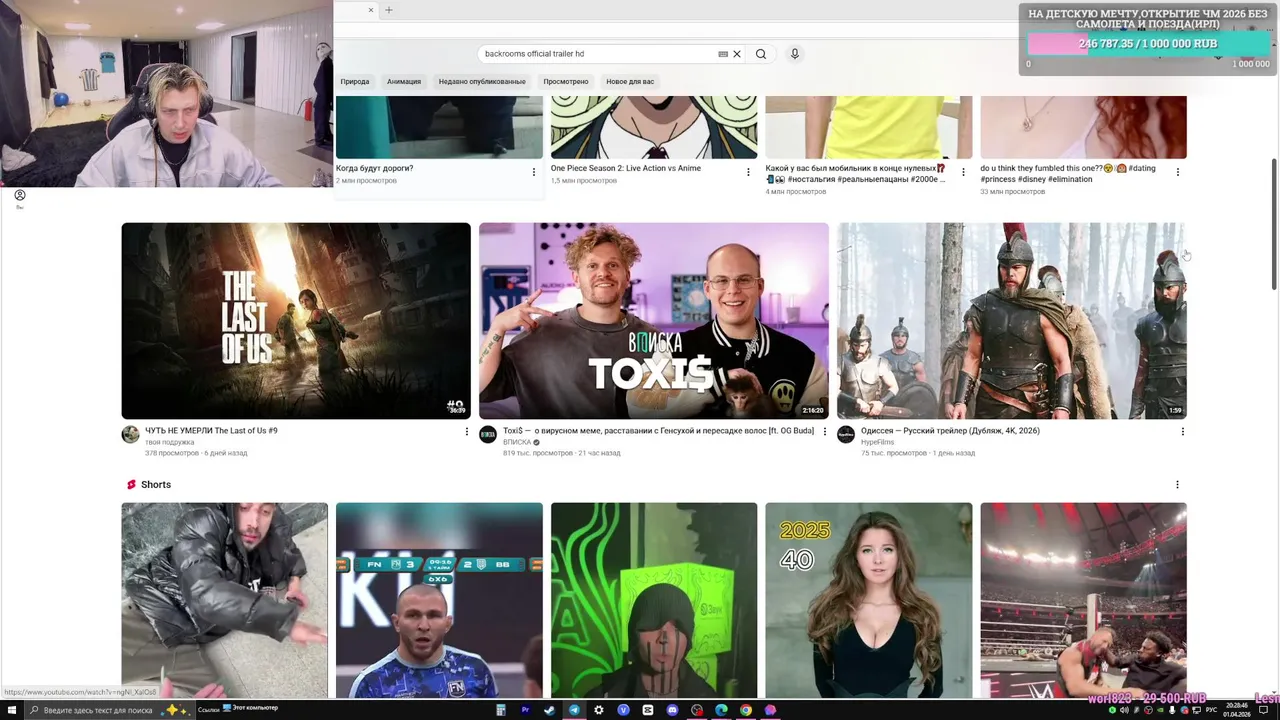Open 'Одиссея — Русский трейлер' video title
Viewport: 1280px width, 720px height.
950,431
